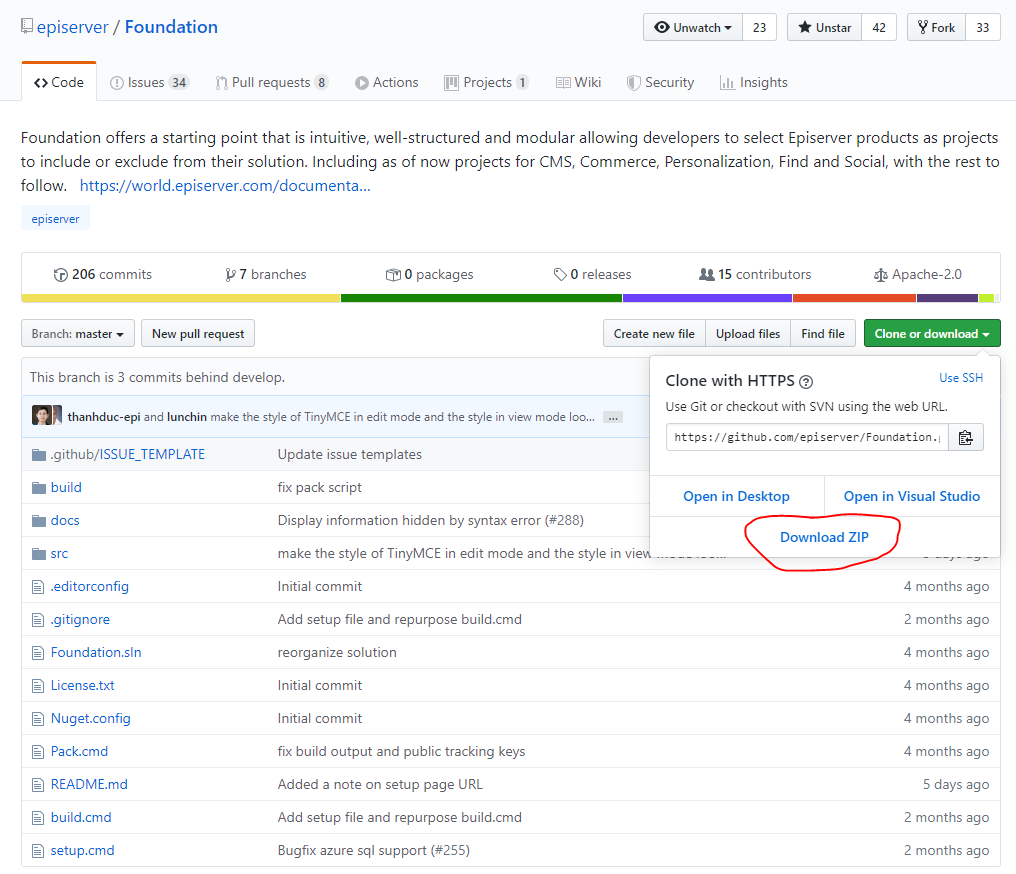1016x874 pixels.
Task: View the 42 stargazers count
Action: click(879, 27)
